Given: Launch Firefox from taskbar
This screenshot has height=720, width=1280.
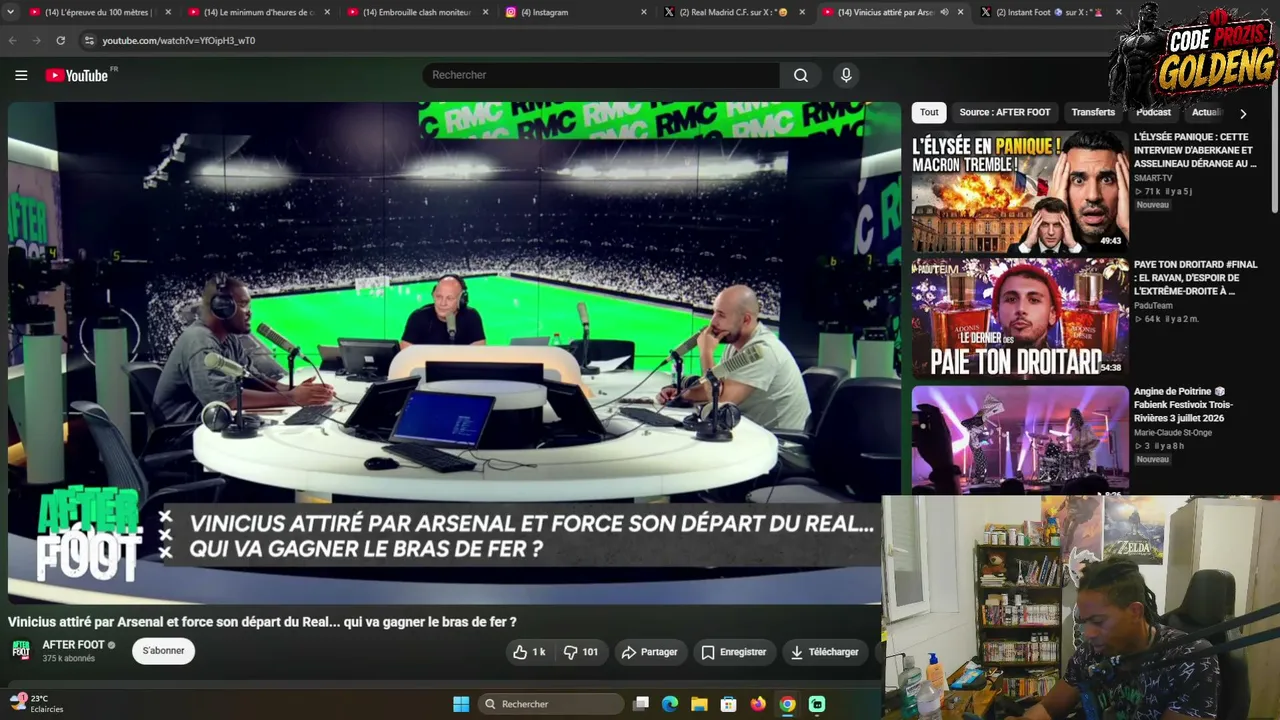Looking at the screenshot, I should point(758,704).
